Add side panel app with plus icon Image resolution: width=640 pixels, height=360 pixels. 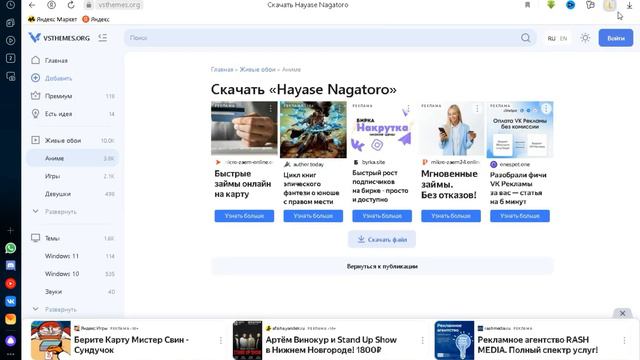tap(11, 230)
